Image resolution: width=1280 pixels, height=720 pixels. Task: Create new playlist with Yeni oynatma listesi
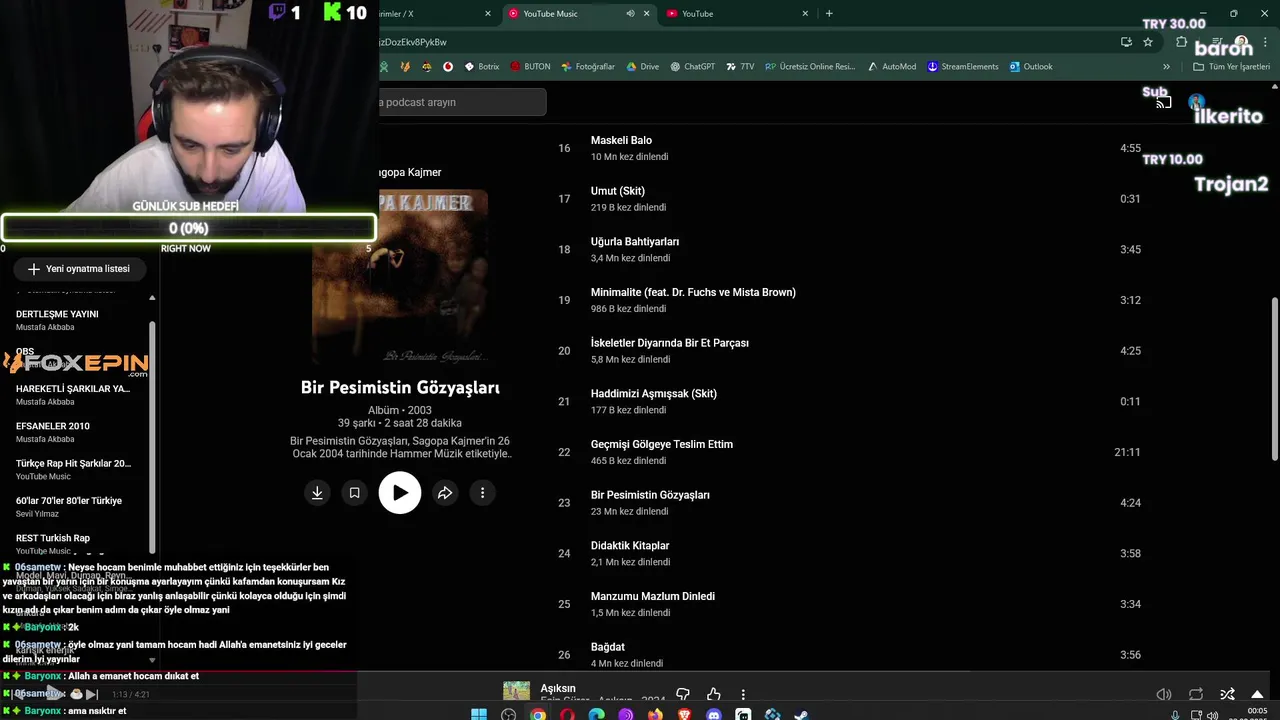(79, 269)
